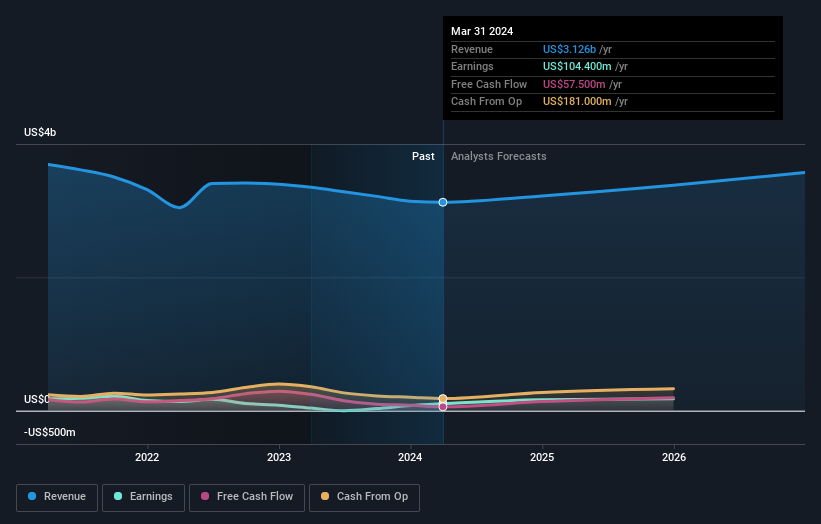Click the US$4b y-axis label
Screen dimensions: 821x524
click(x=40, y=132)
